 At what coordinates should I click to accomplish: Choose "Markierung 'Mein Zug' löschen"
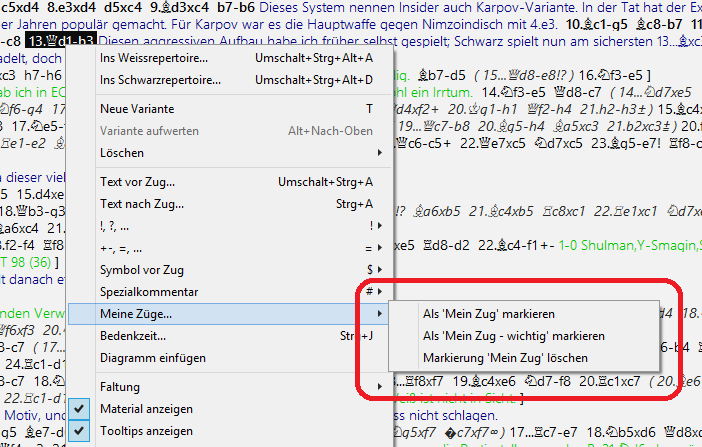point(505,357)
